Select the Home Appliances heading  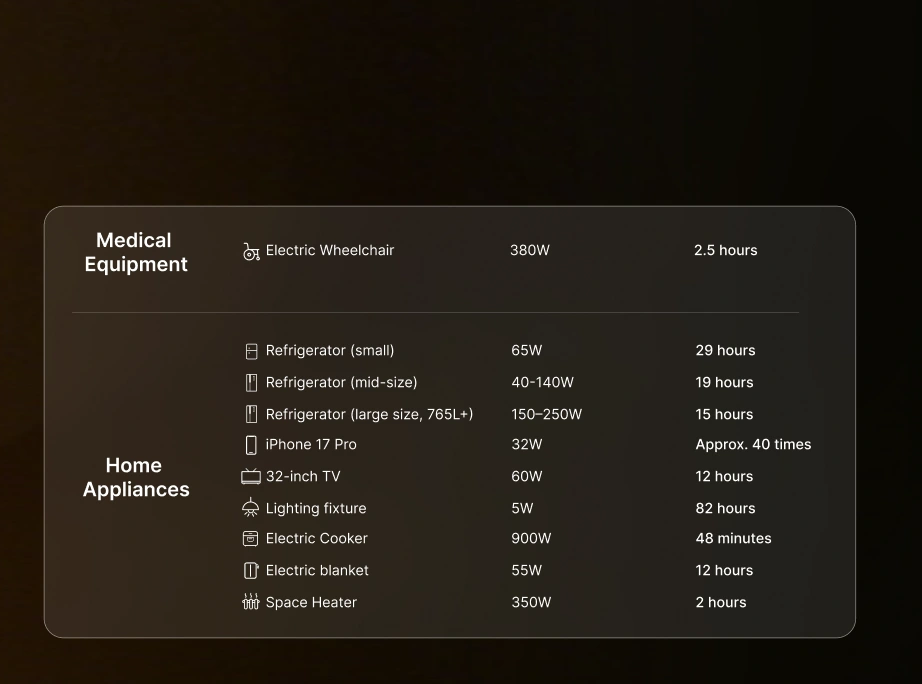pyautogui.click(x=135, y=477)
